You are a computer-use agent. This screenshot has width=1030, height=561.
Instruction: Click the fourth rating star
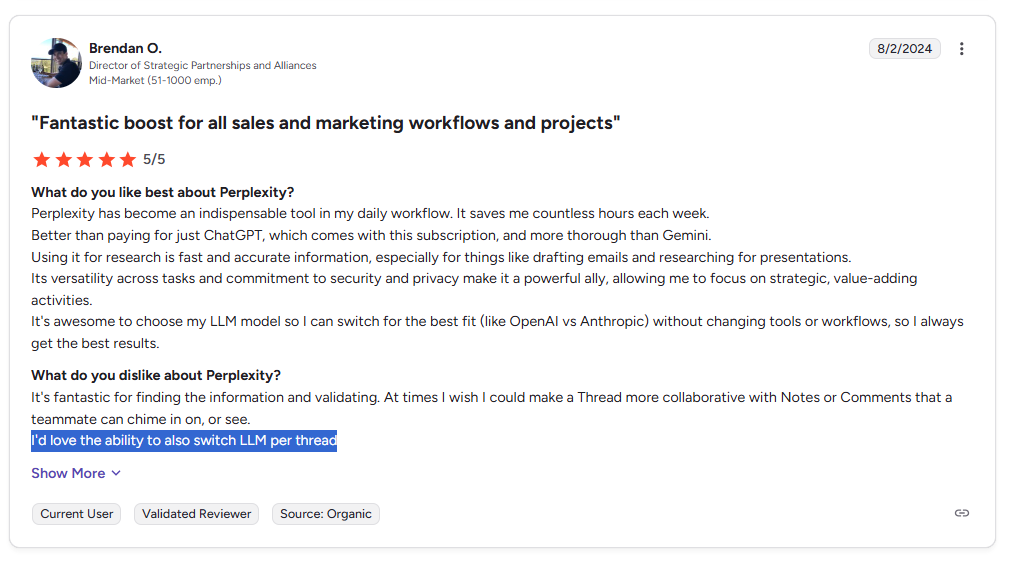[106, 160]
